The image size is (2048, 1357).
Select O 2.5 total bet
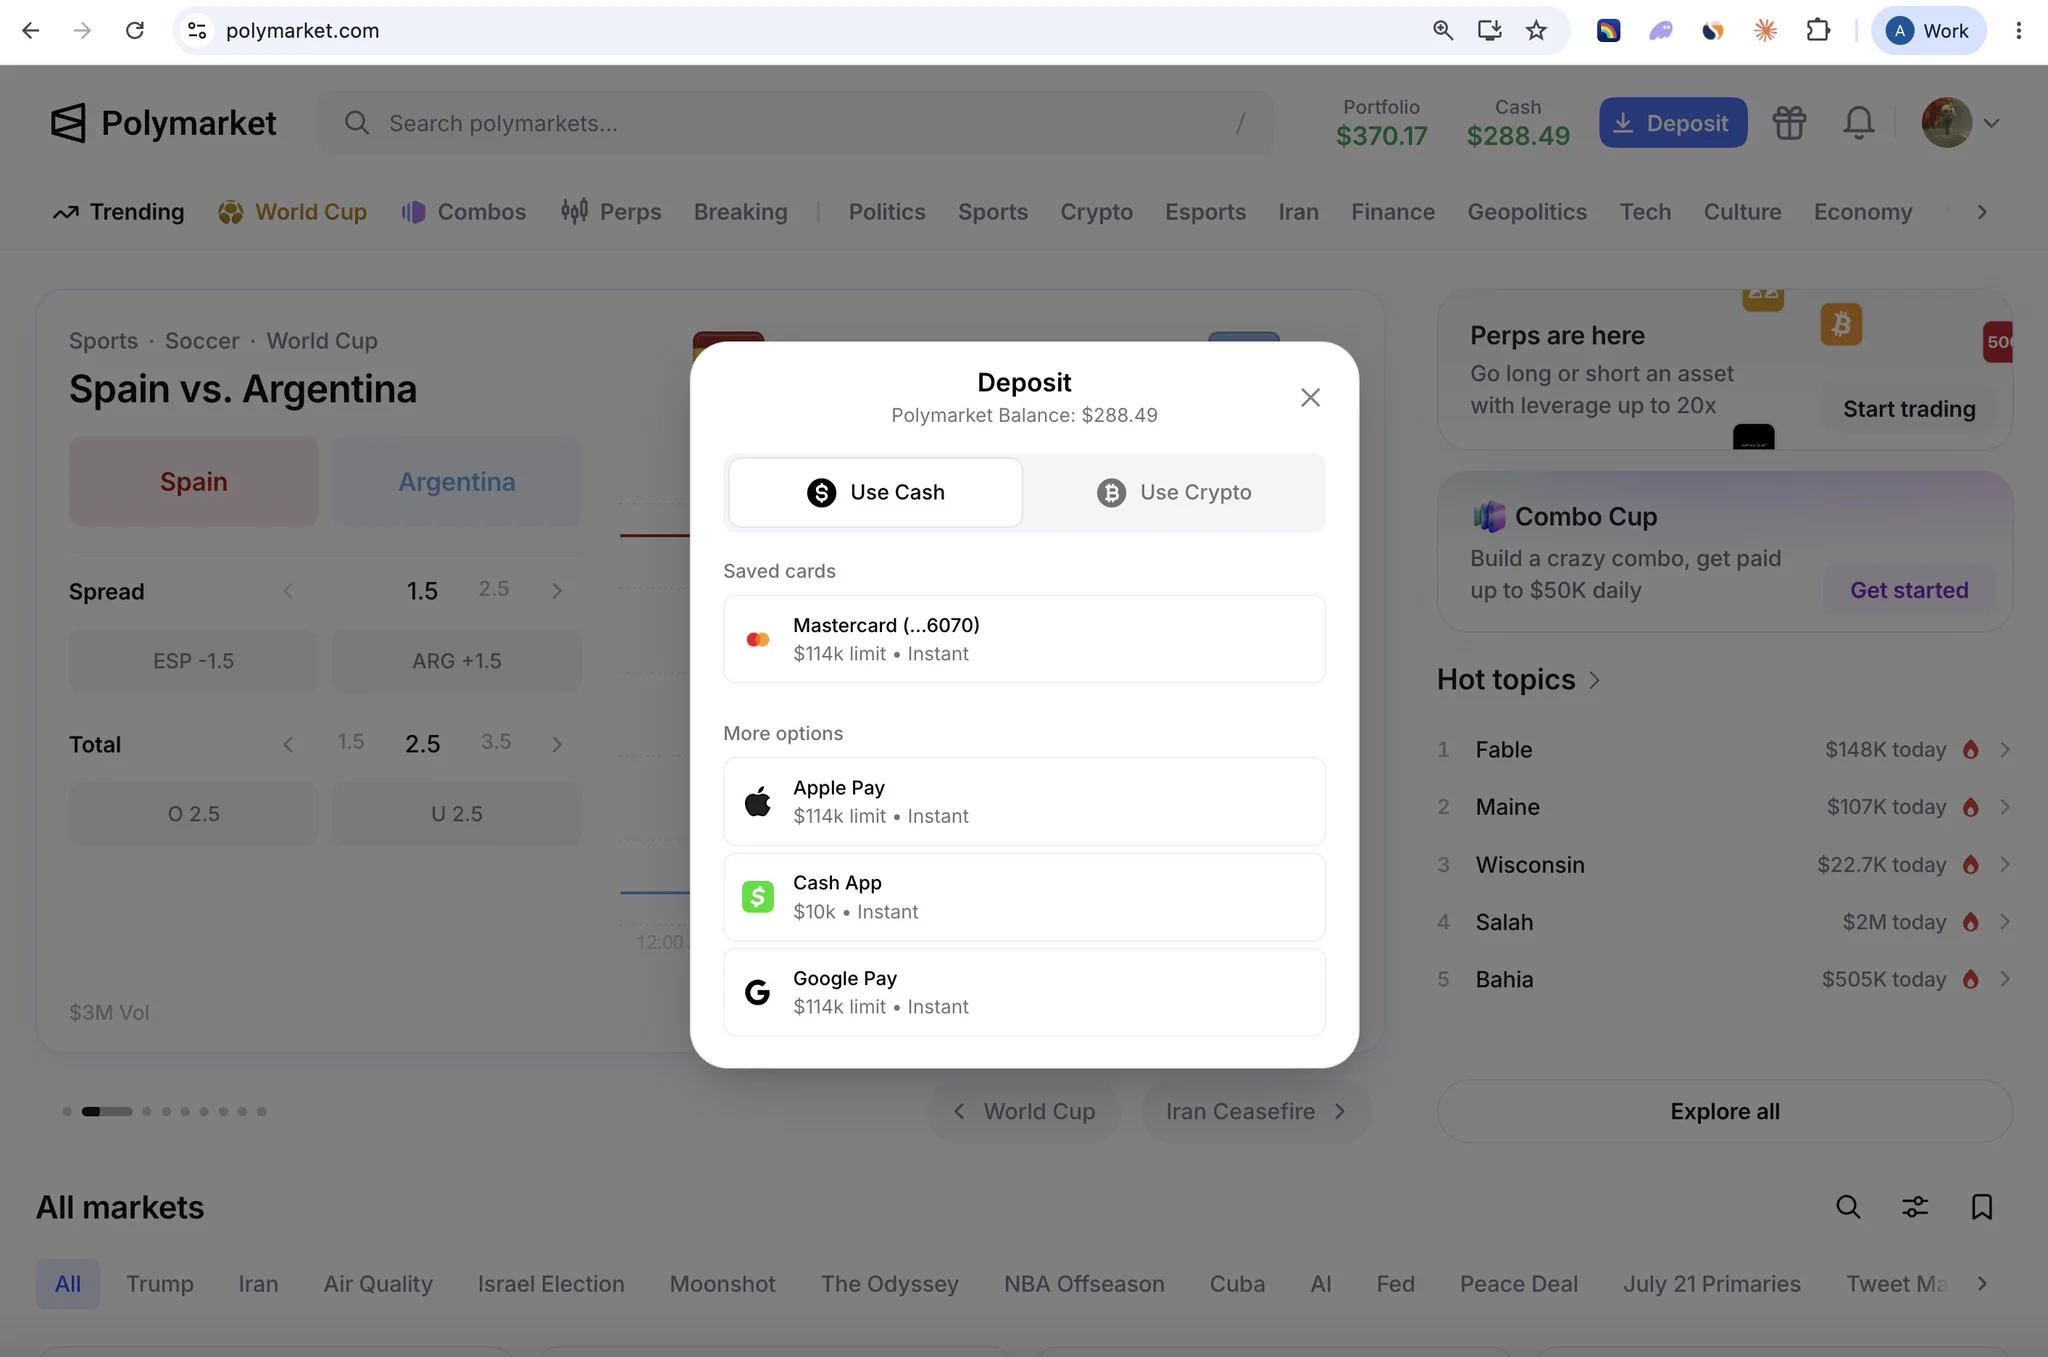point(194,814)
